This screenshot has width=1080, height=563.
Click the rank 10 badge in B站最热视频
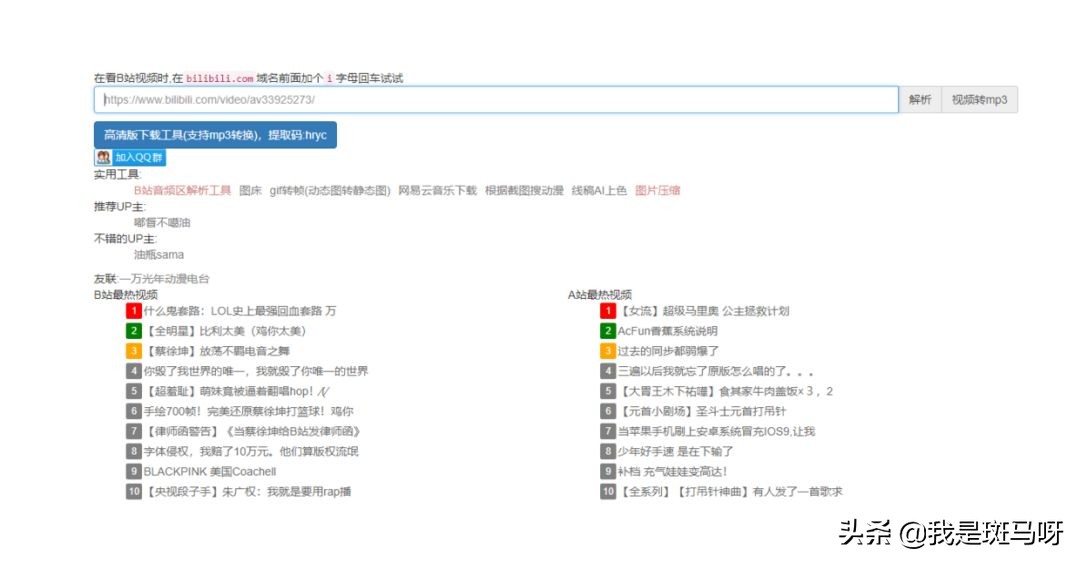[134, 491]
